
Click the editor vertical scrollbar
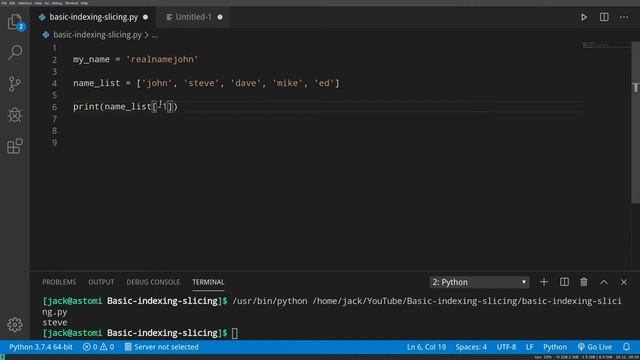[636, 122]
